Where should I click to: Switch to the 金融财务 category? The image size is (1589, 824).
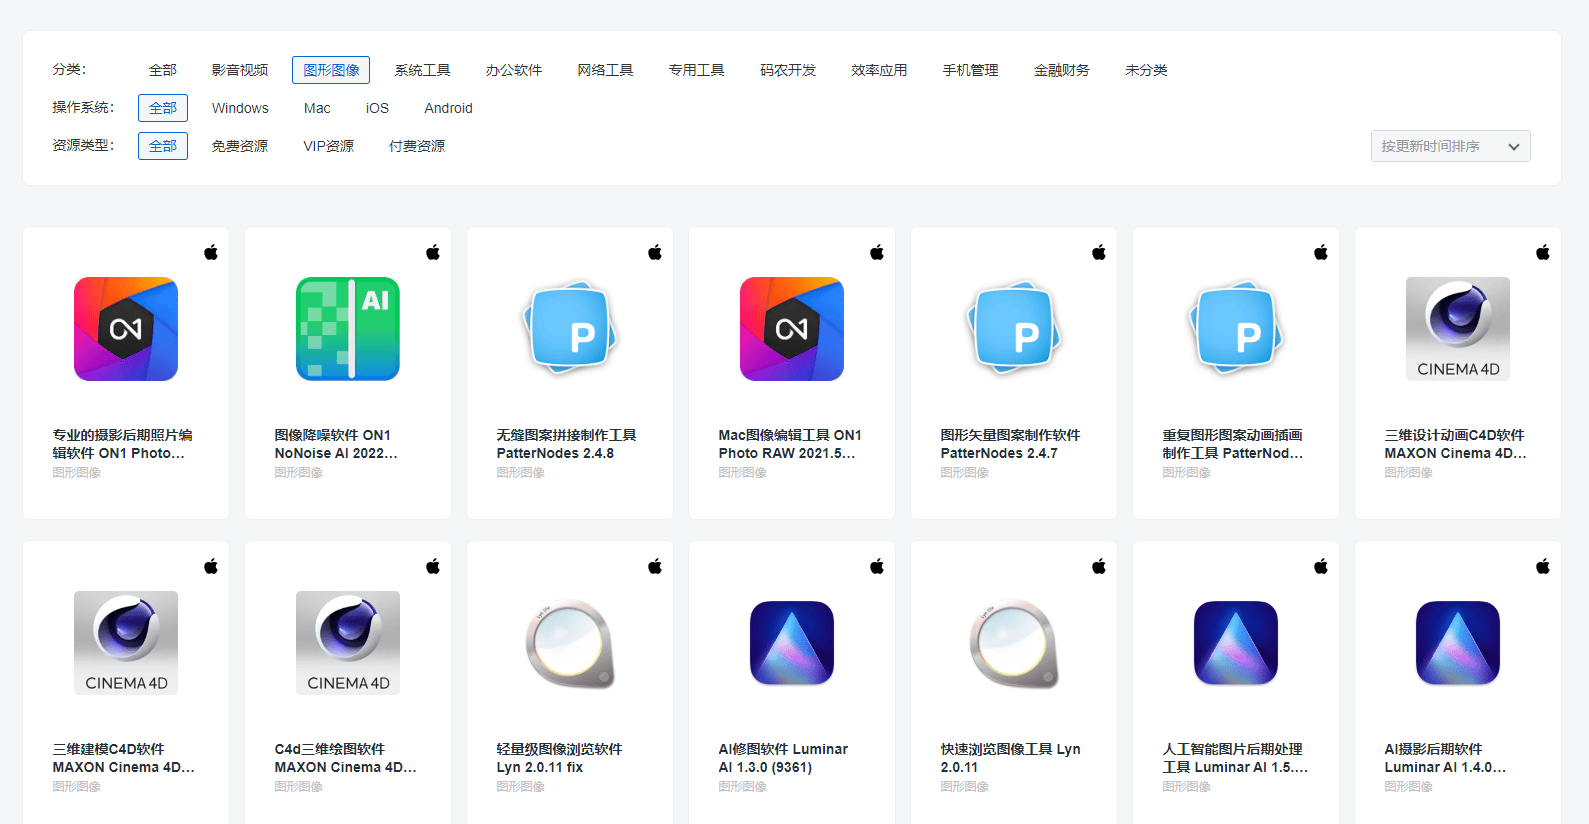tap(1062, 70)
